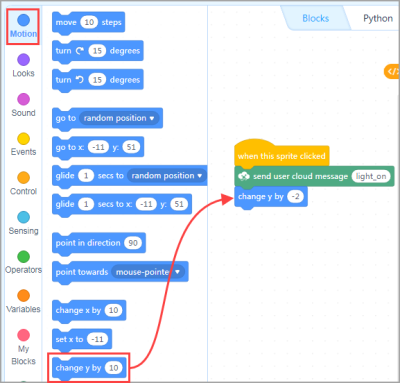Screen dimensions: 400x383
Task: Select the Motion category circle
Action: click(23, 20)
